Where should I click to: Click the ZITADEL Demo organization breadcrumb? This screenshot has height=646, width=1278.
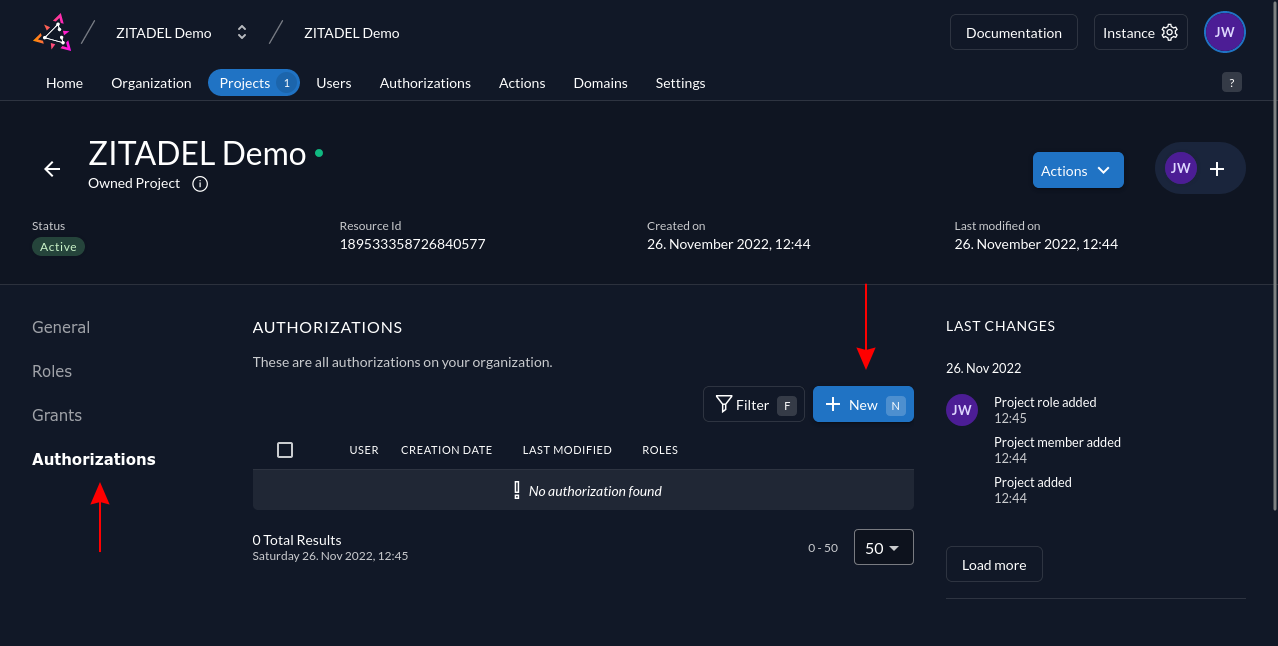tap(164, 33)
